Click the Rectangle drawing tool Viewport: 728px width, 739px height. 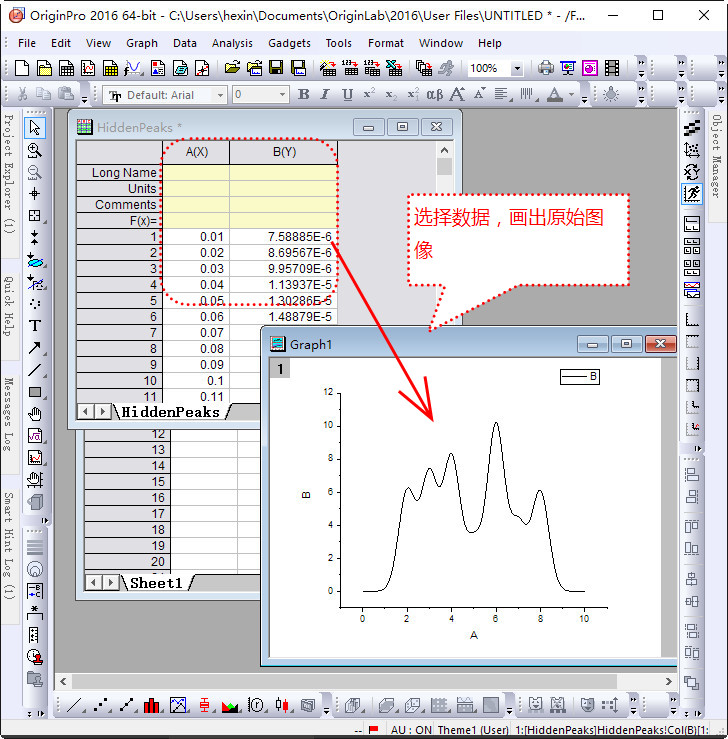[35, 392]
